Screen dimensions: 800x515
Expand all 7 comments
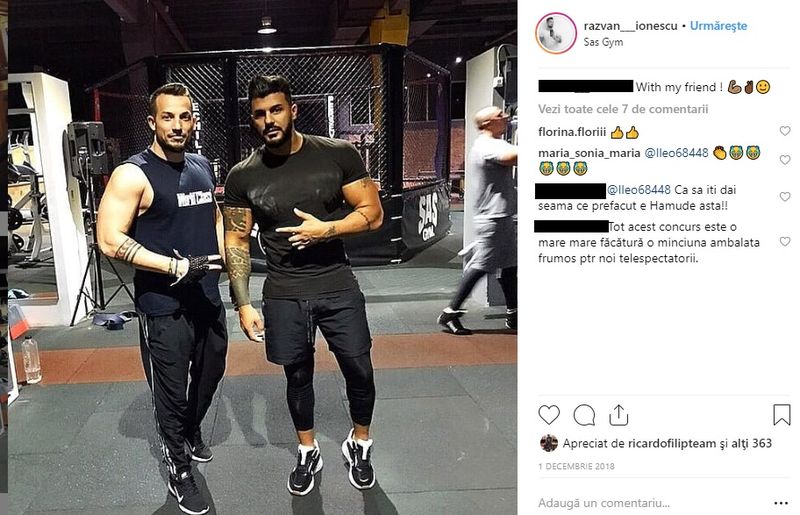623,109
